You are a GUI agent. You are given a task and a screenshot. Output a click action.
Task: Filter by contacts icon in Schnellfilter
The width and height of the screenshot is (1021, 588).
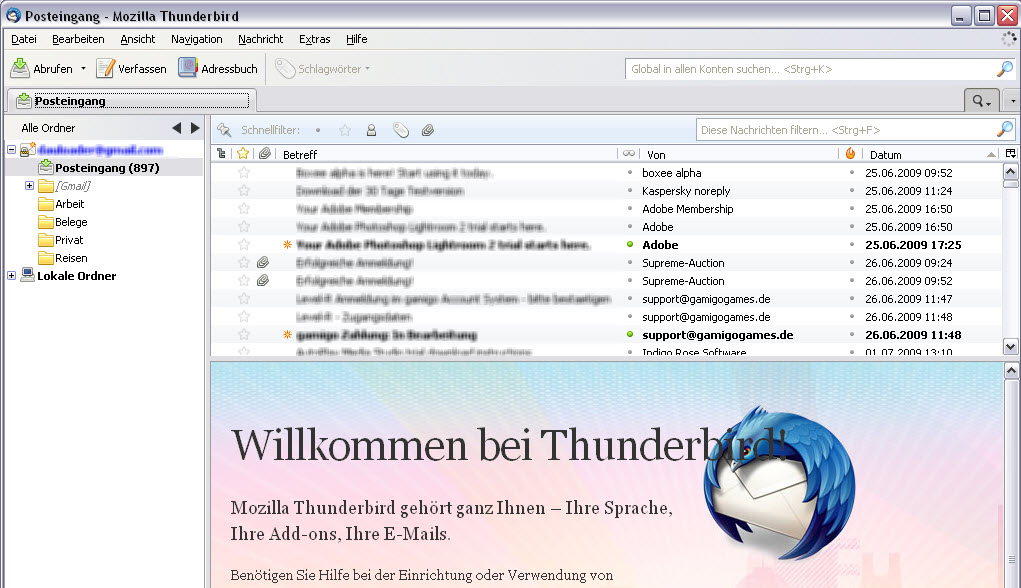coord(371,130)
